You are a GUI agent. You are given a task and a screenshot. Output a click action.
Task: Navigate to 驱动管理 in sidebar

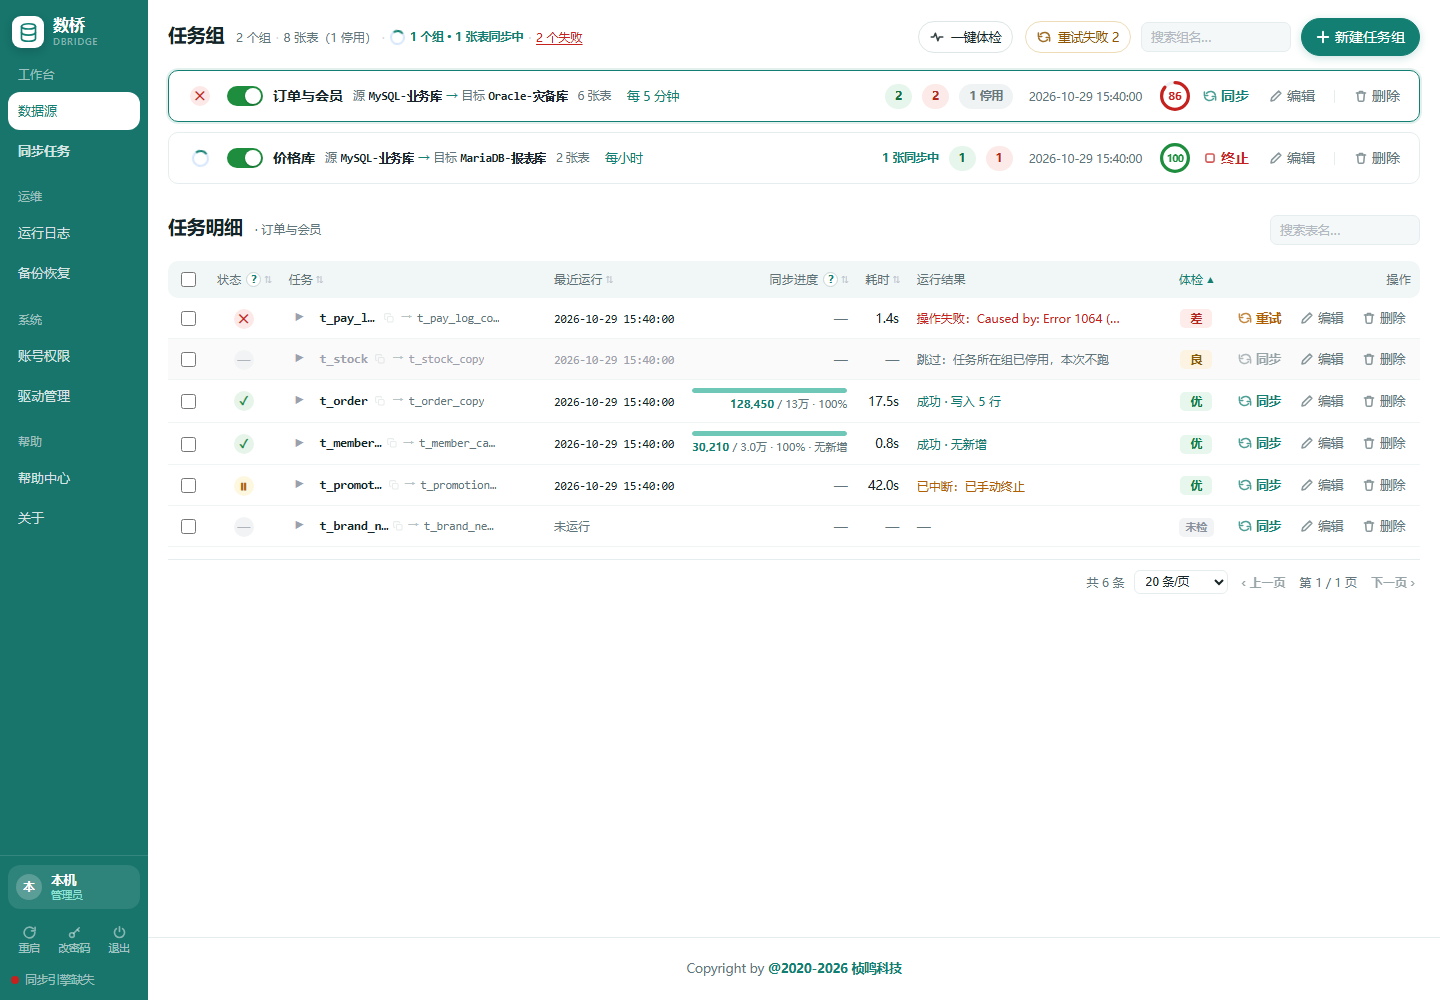tap(74, 396)
